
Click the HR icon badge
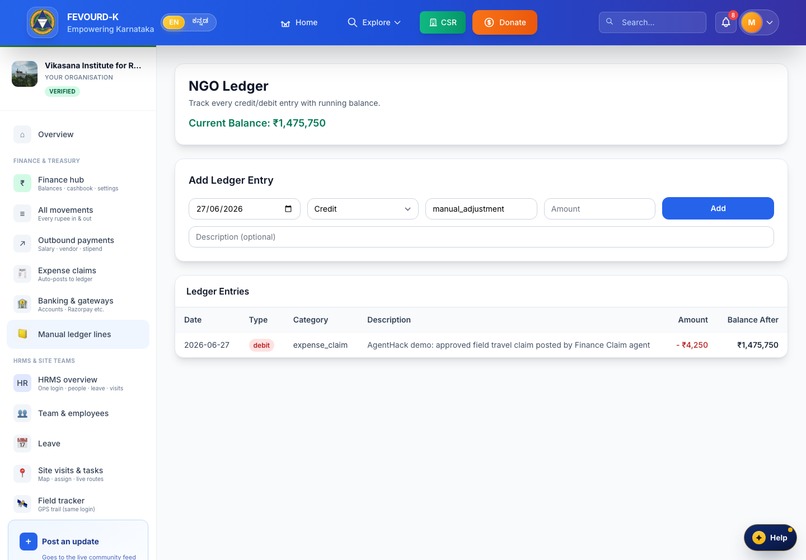(x=22, y=383)
